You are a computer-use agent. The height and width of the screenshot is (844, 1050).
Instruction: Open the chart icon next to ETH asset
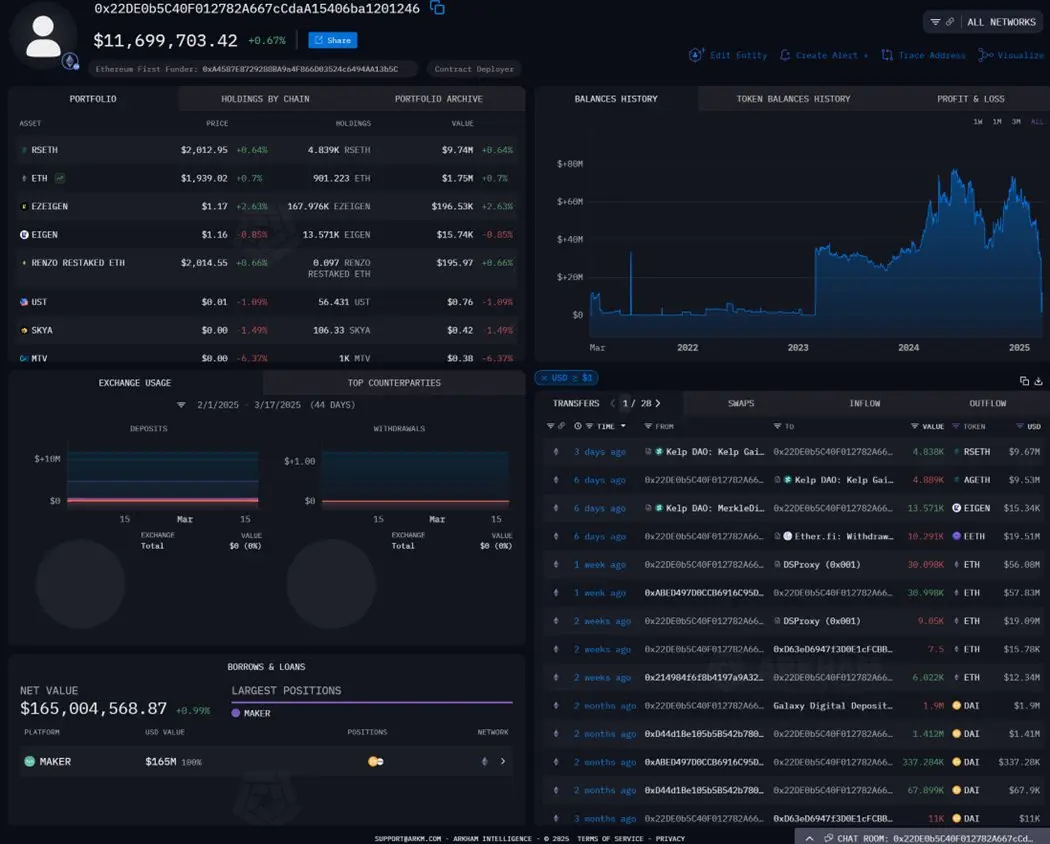coord(60,178)
